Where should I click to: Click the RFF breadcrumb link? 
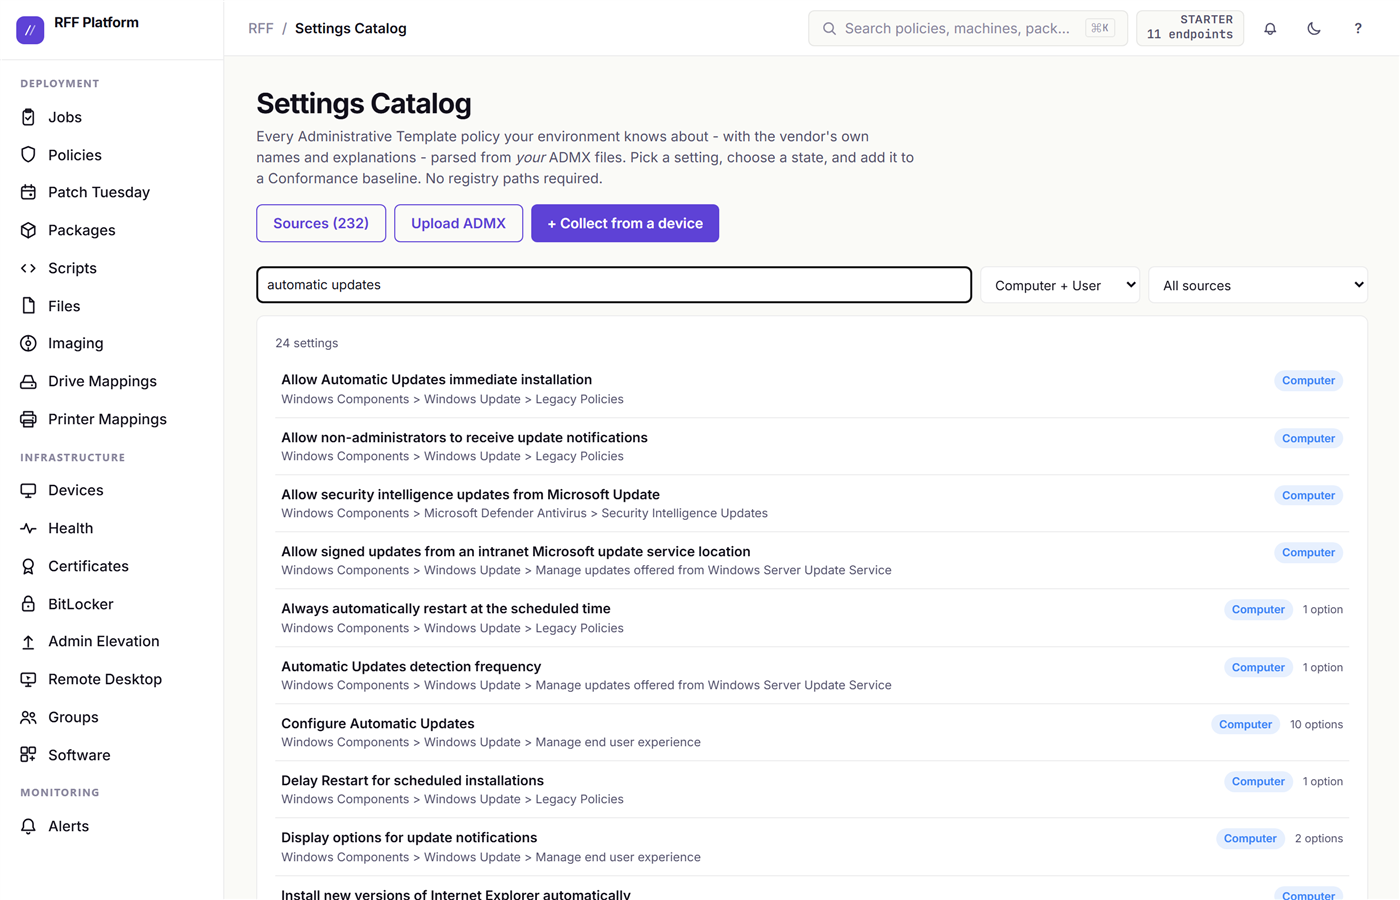[261, 28]
